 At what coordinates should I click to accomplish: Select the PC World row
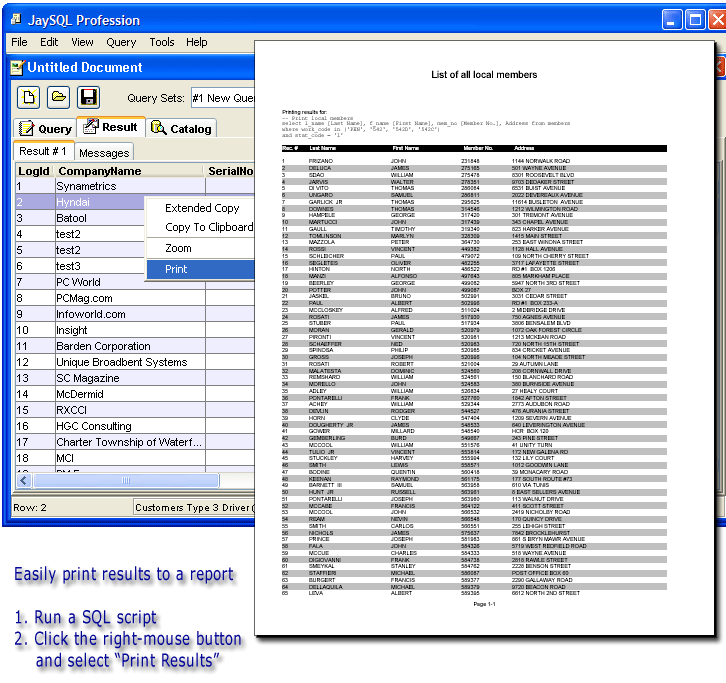coord(135,282)
